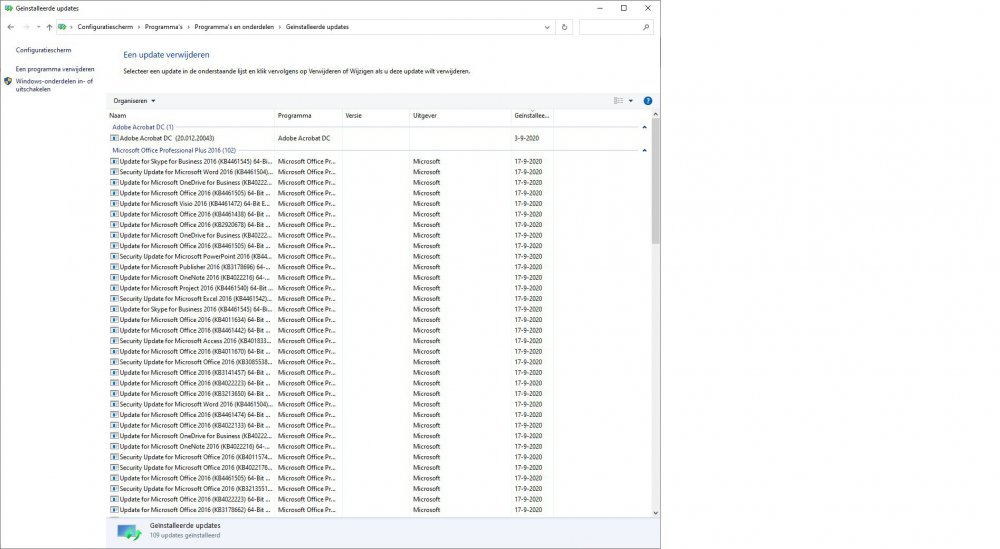This screenshot has height=549, width=1000.
Task: Click the blue help question mark icon
Action: pyautogui.click(x=648, y=101)
